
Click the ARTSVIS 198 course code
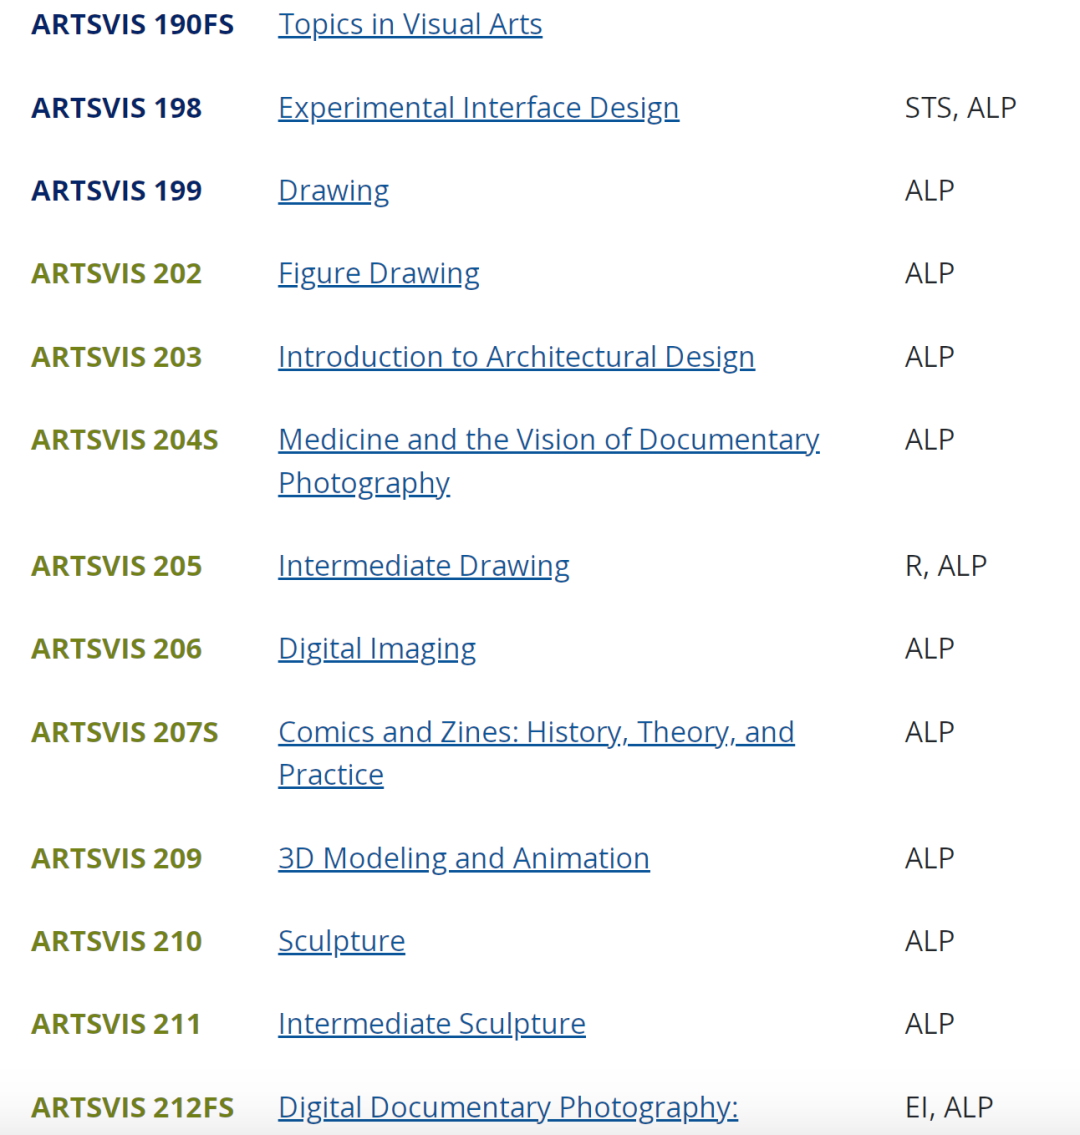(x=116, y=107)
